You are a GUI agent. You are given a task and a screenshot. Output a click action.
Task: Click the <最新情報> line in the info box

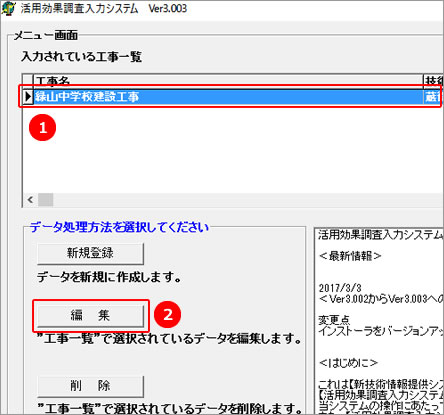350,256
